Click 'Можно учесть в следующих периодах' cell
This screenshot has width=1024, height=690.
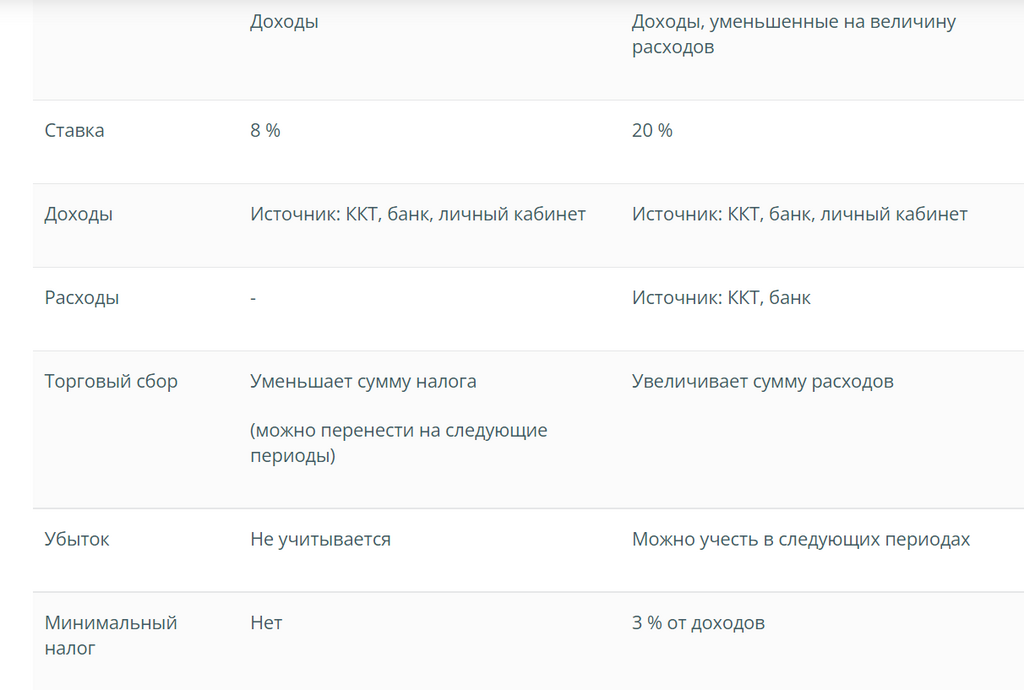[x=801, y=539]
